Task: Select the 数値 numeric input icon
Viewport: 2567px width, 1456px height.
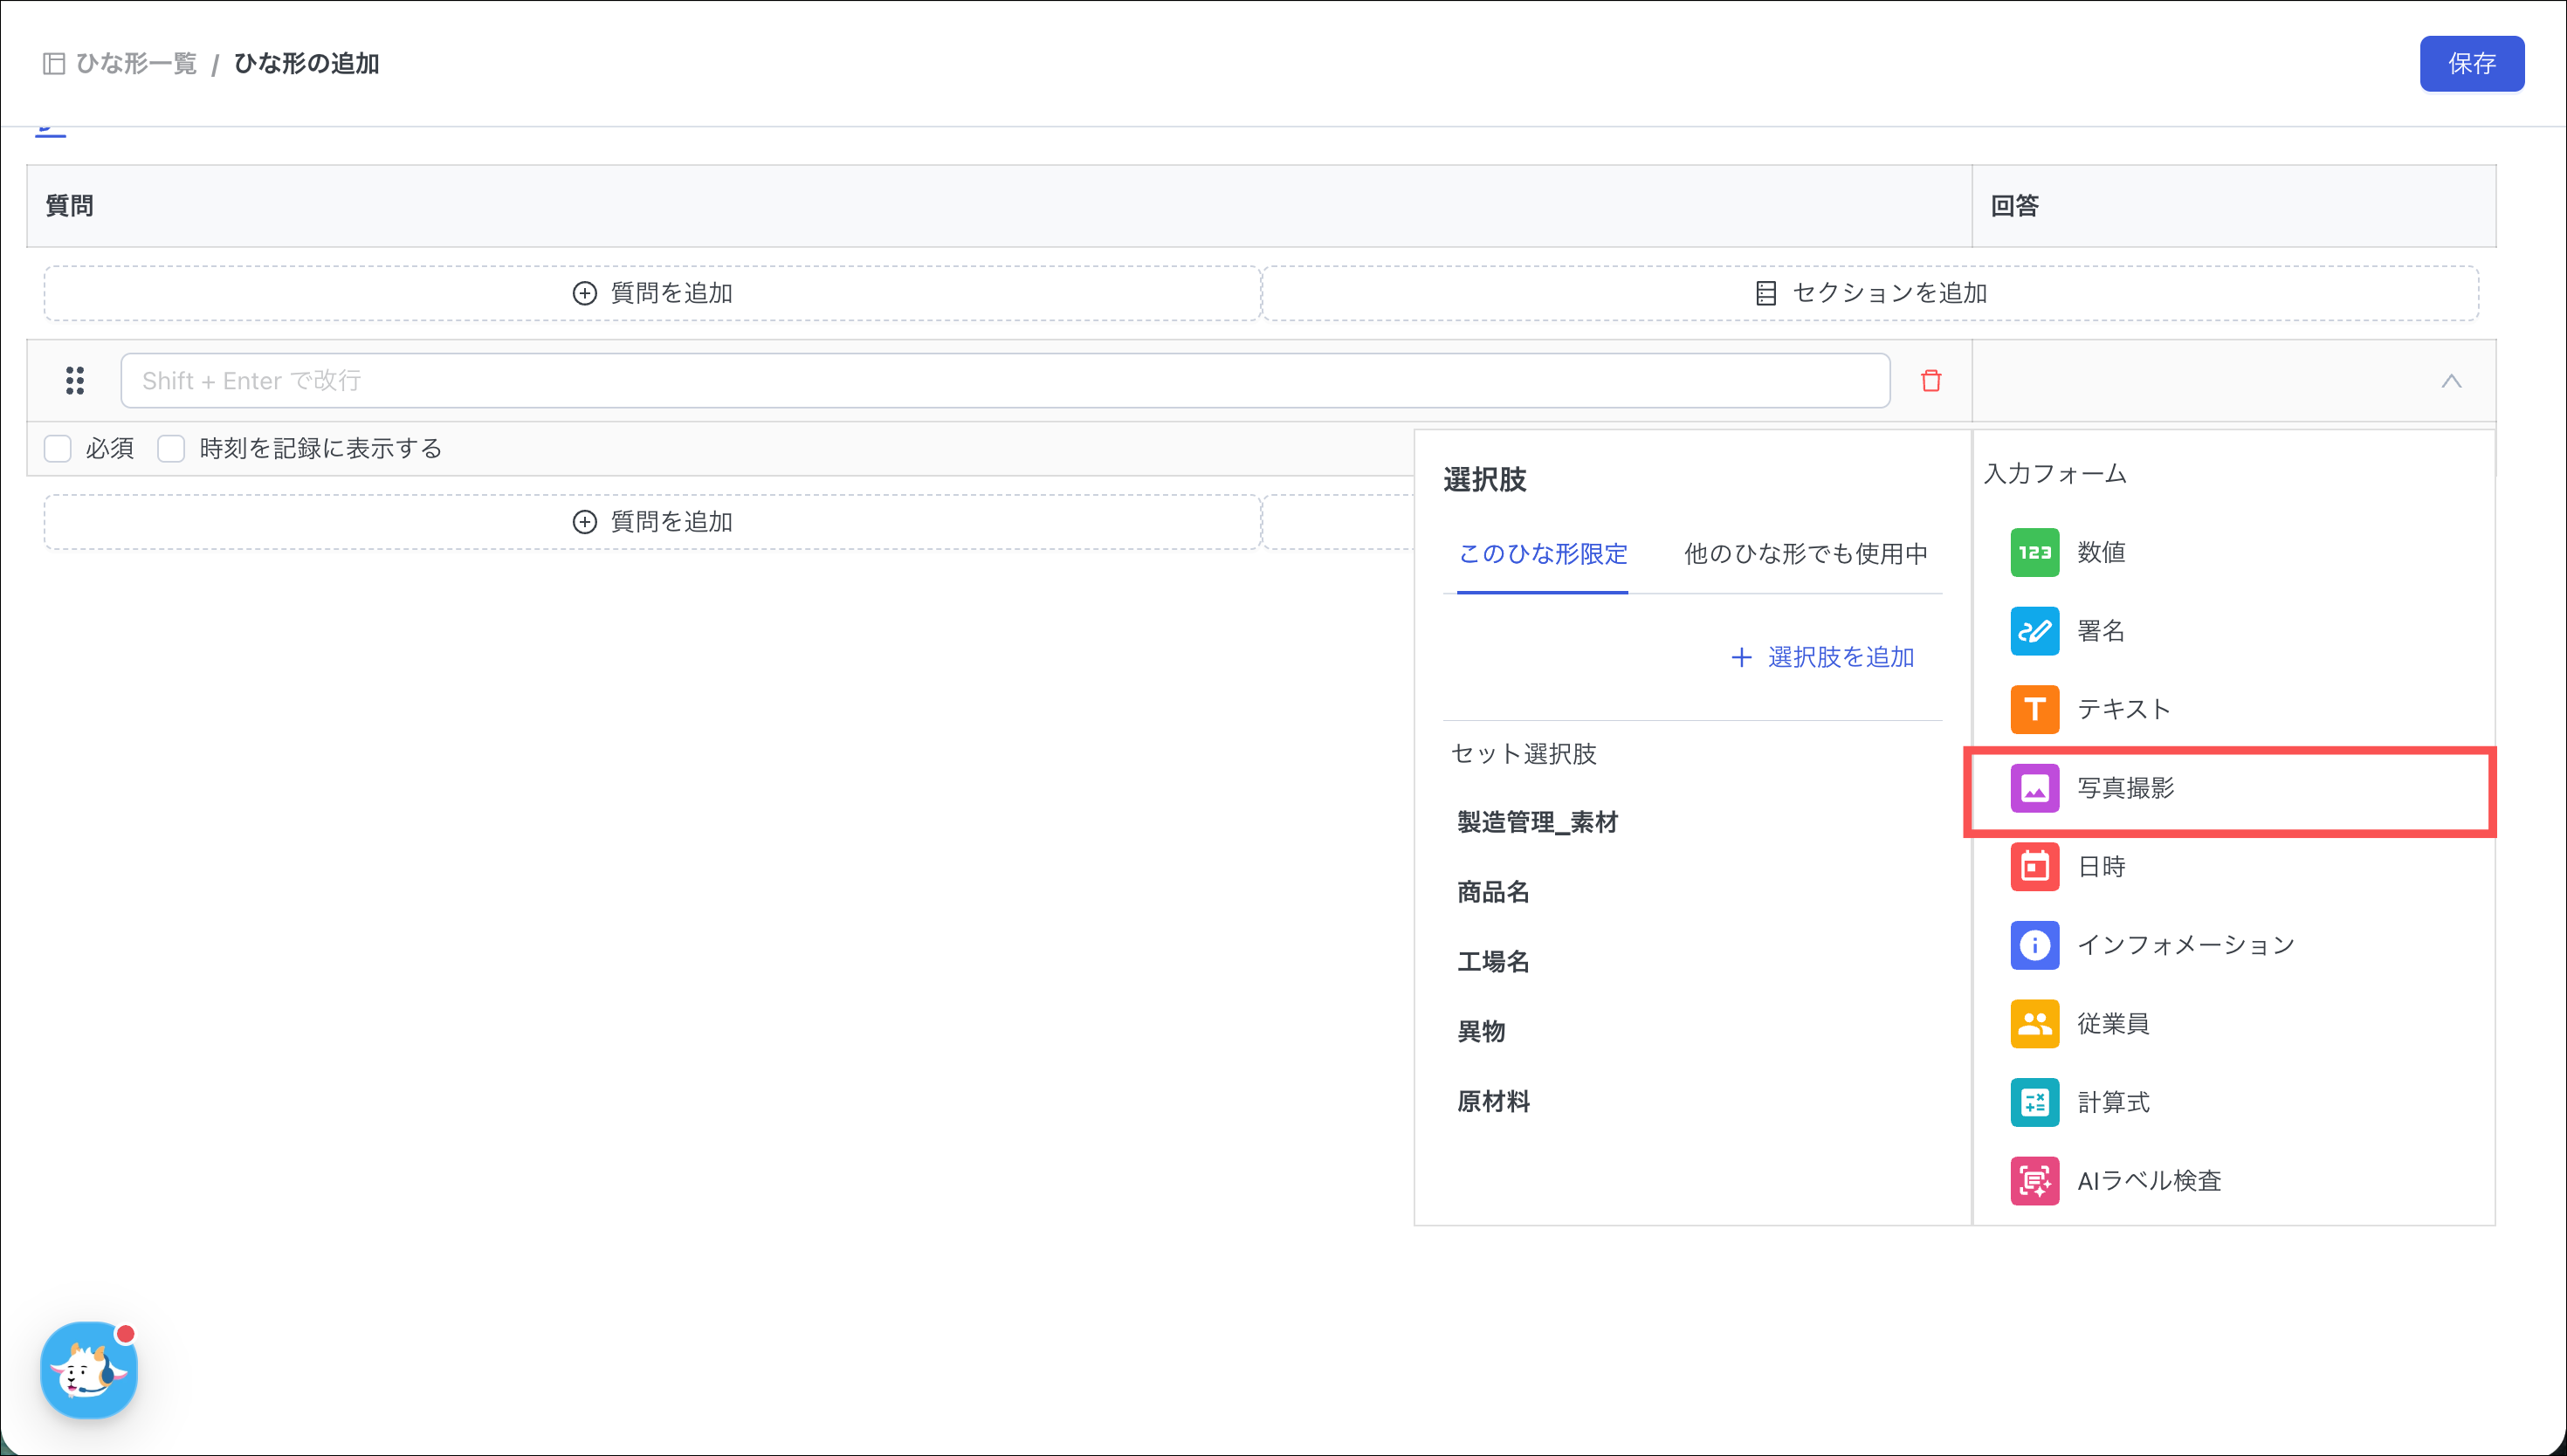Action: click(2034, 552)
